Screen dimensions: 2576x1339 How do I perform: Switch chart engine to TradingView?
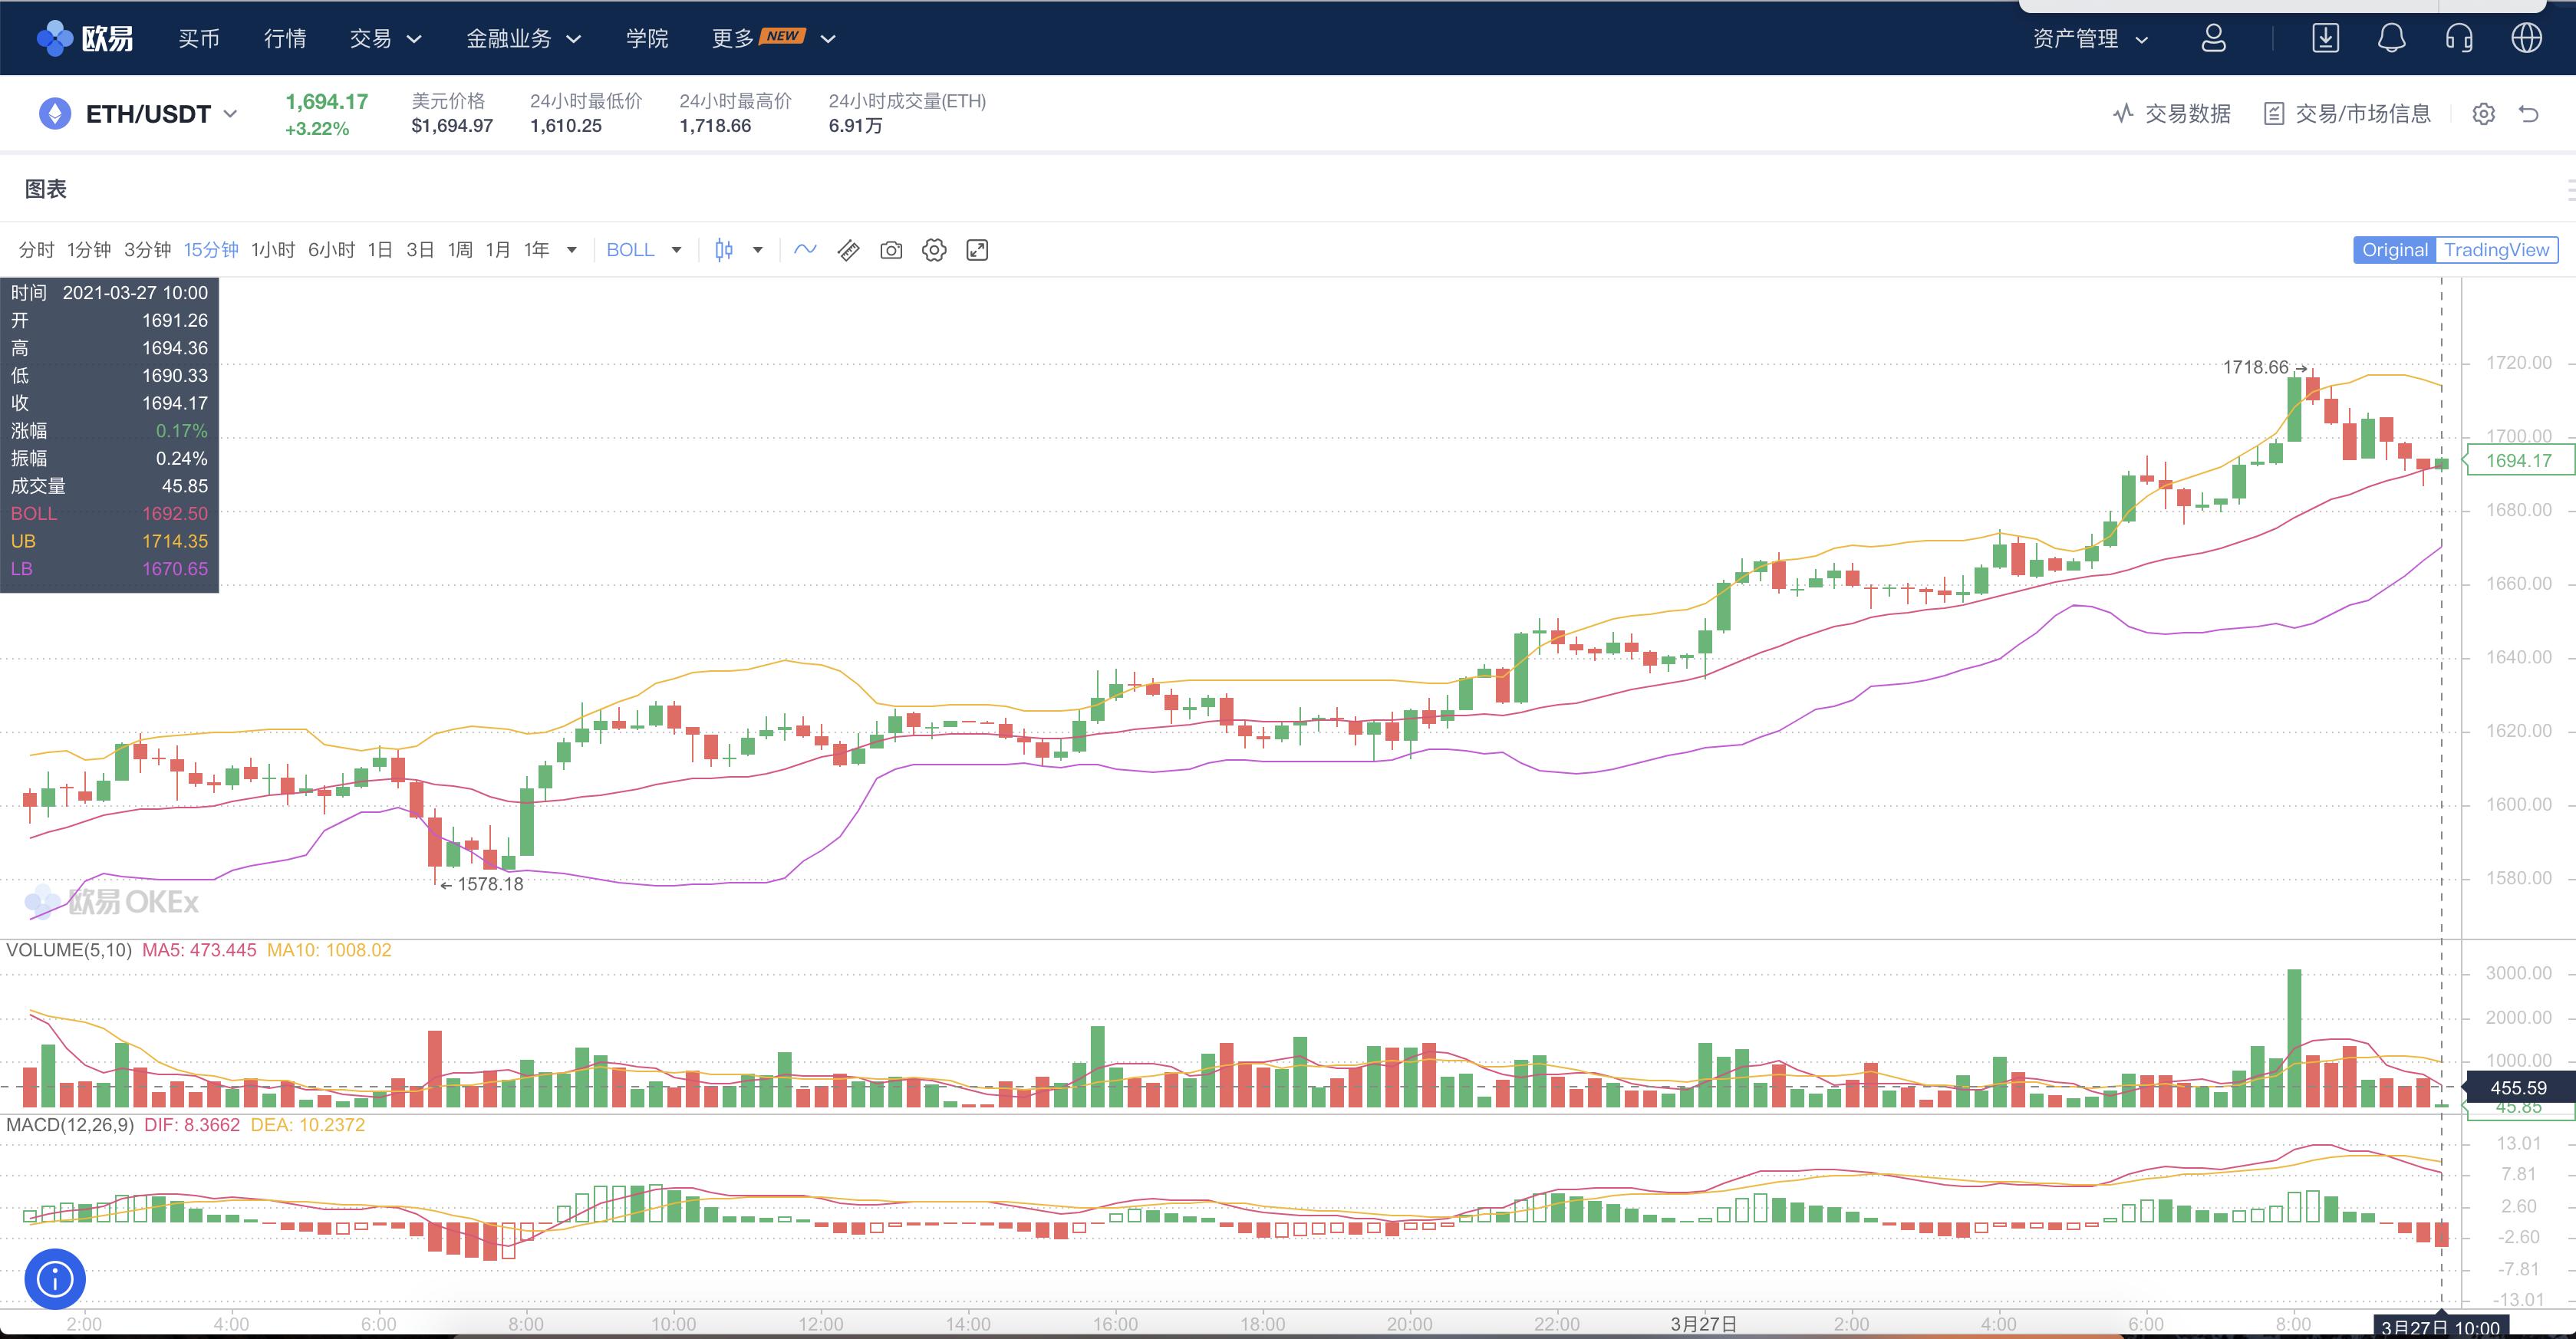click(2497, 250)
